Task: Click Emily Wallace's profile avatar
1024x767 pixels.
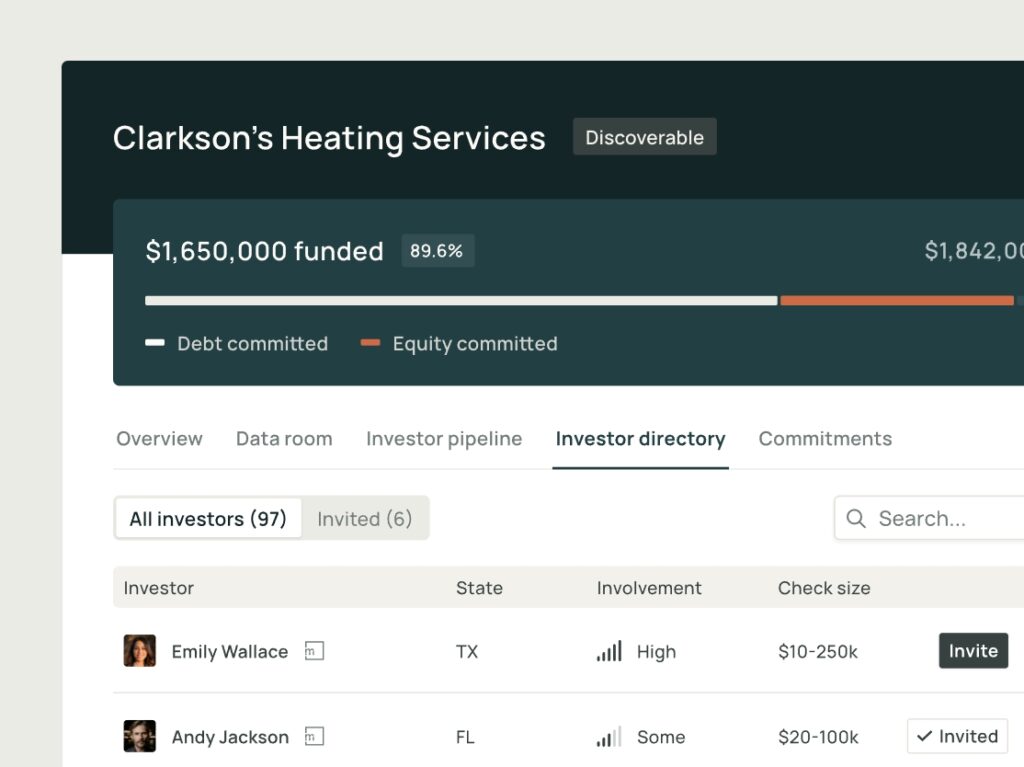Action: pos(139,651)
